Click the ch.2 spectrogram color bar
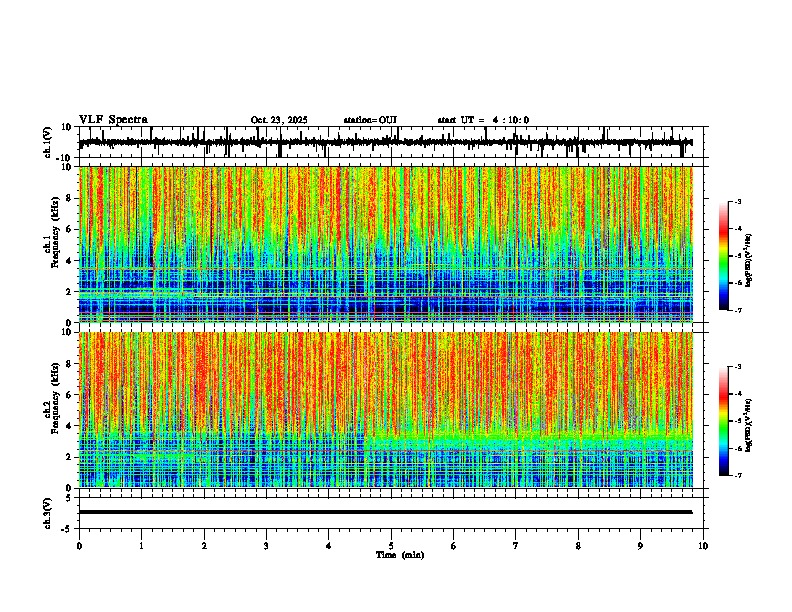The width and height of the screenshot is (792, 612). [724, 421]
